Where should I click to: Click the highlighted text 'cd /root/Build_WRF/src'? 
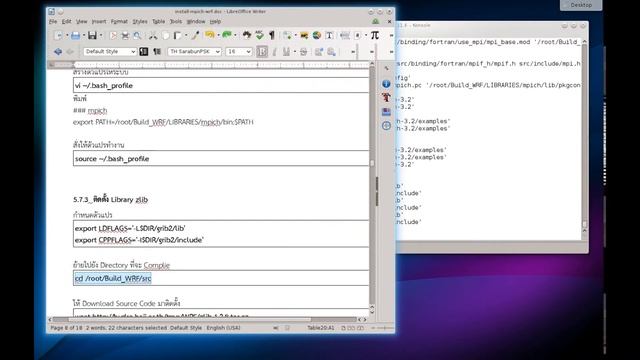click(x=113, y=278)
